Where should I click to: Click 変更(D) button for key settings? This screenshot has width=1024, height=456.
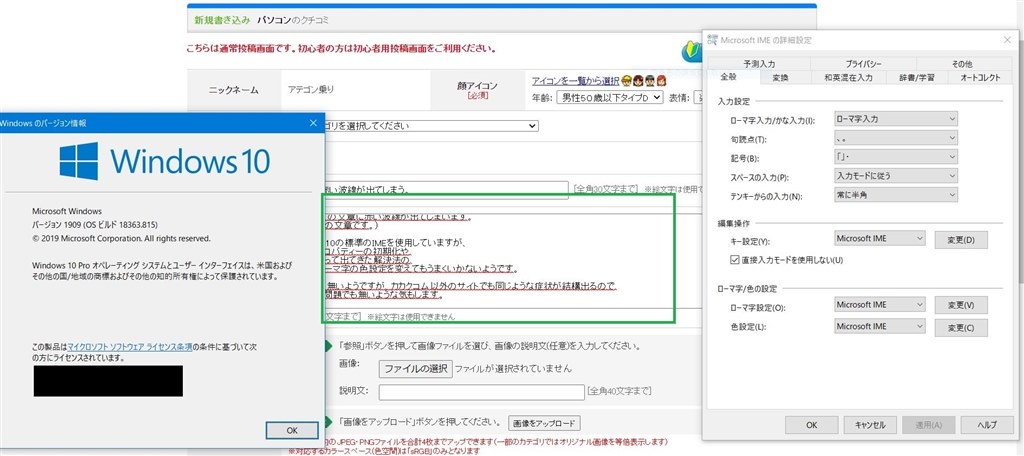961,240
